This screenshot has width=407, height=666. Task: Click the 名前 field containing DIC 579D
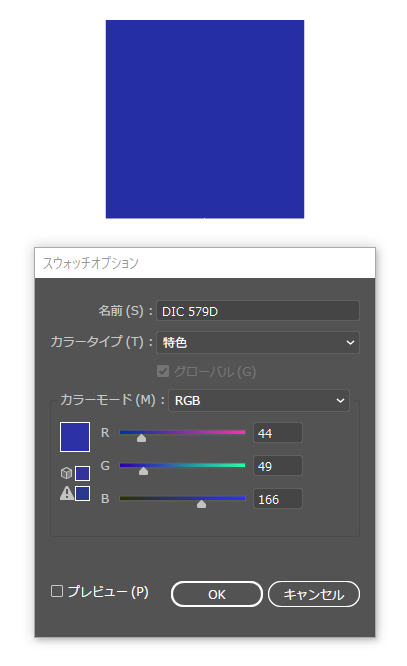258,311
